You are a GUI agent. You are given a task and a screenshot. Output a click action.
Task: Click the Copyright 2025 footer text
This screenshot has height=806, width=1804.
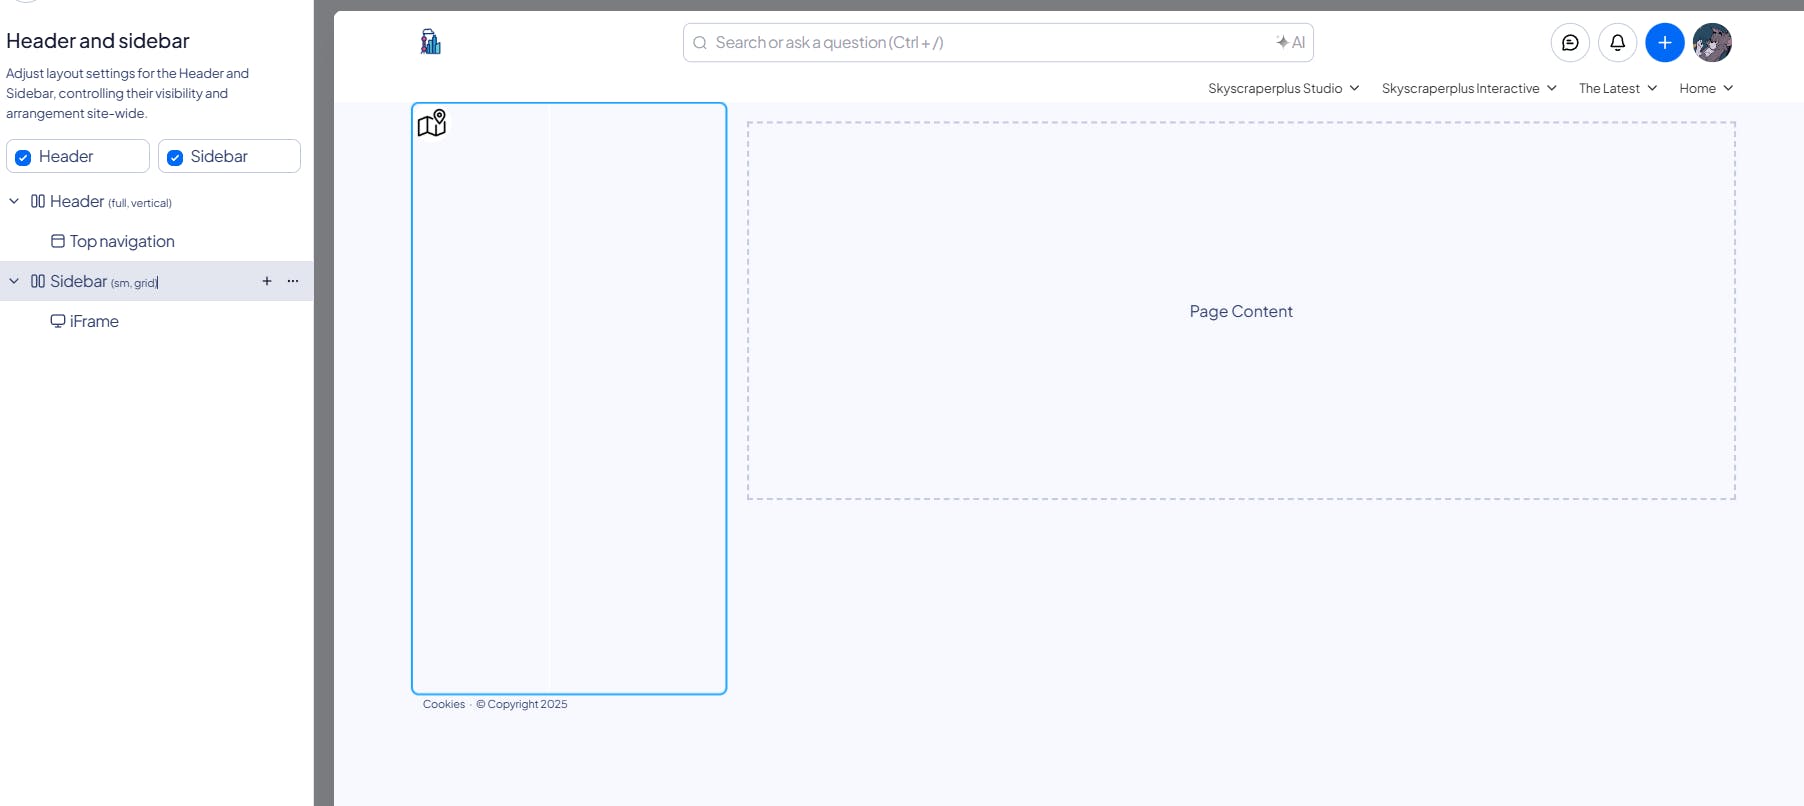click(521, 704)
